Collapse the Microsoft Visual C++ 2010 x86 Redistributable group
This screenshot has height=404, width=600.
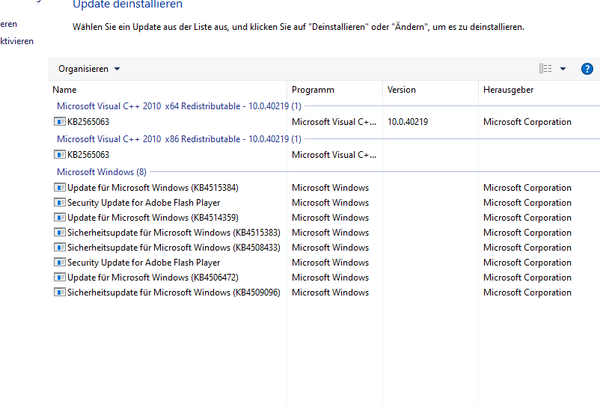179,139
